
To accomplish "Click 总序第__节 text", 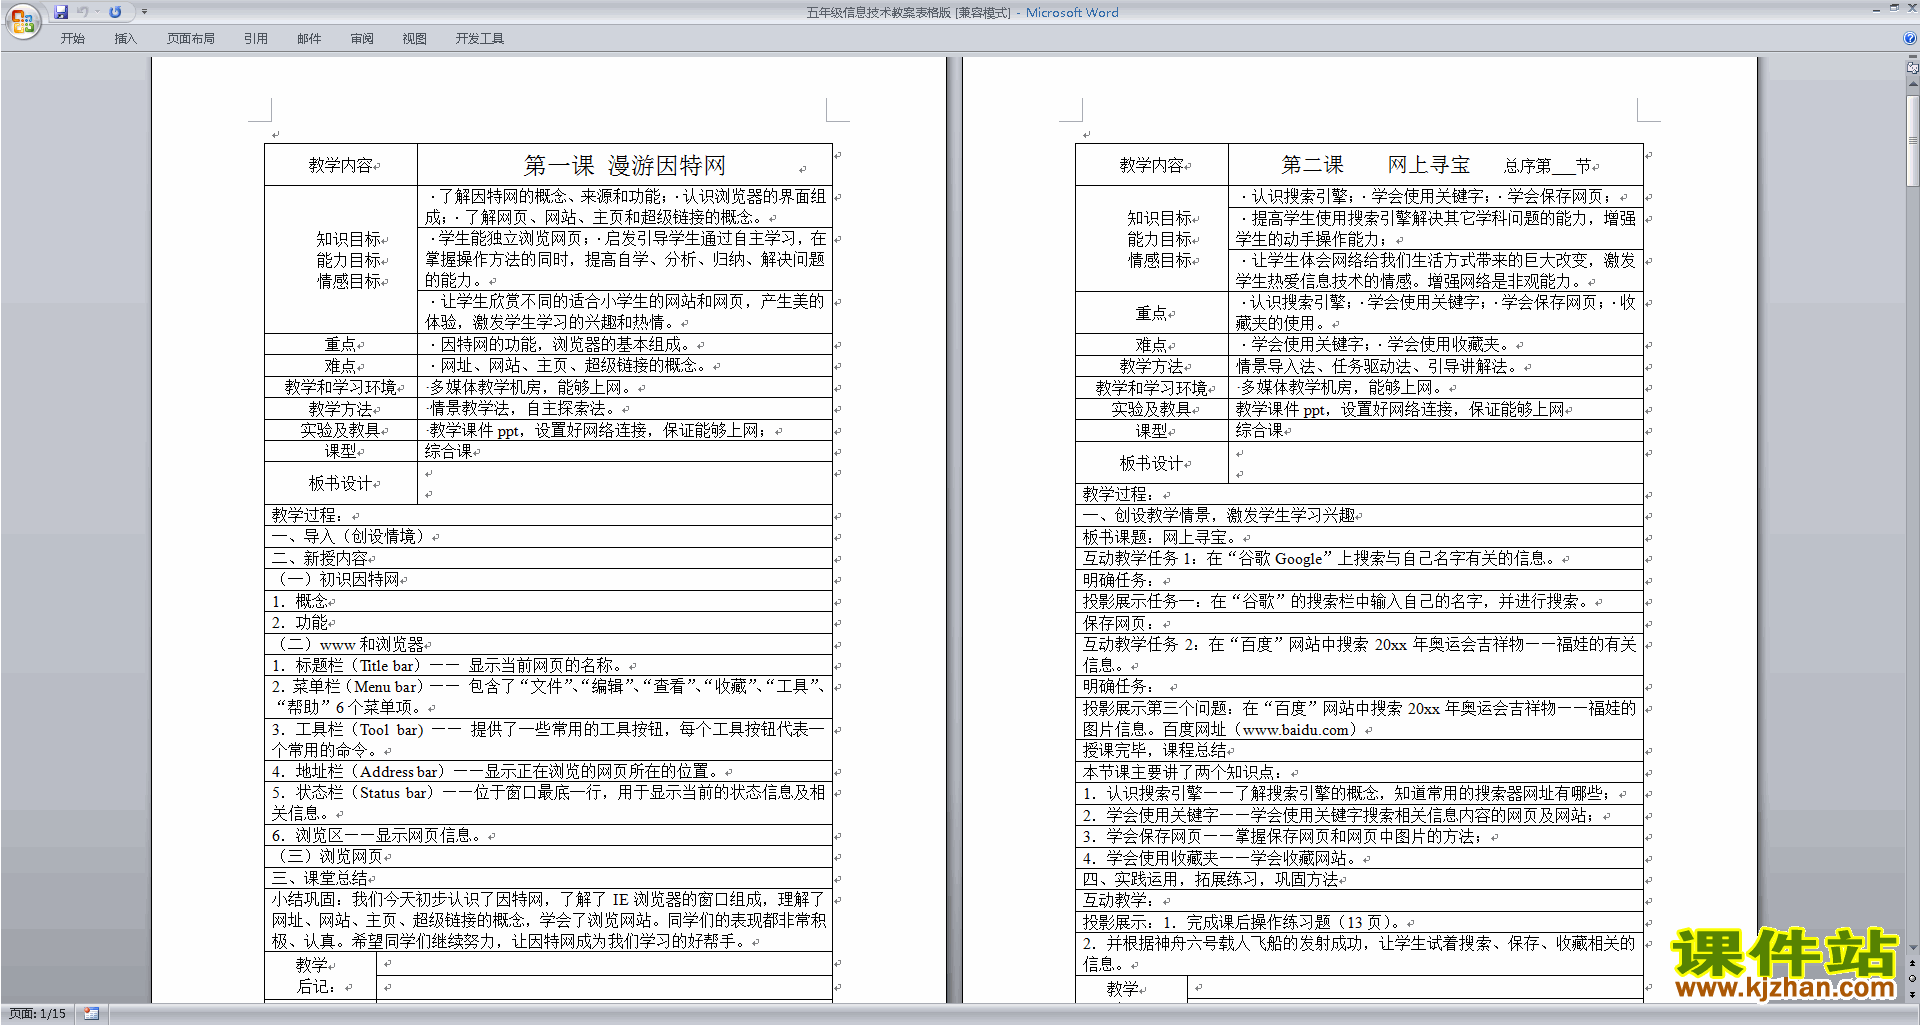I will (1547, 166).
